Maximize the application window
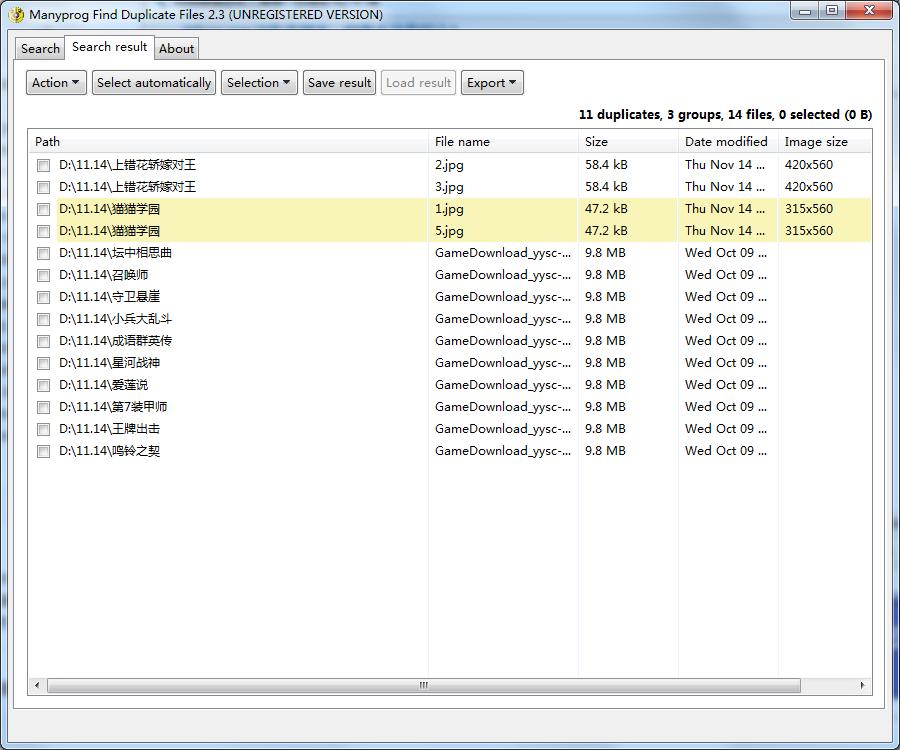 (x=831, y=11)
